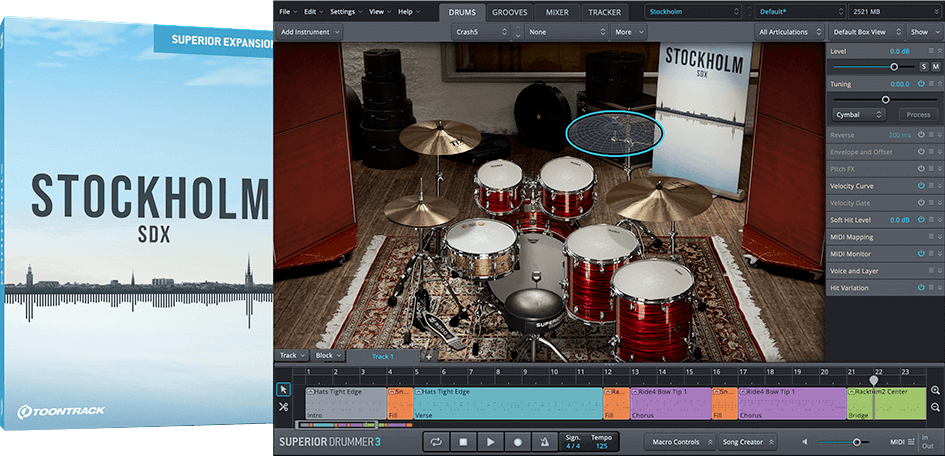Add a new track with plus icon
This screenshot has height=456, width=945.
[x=429, y=356]
